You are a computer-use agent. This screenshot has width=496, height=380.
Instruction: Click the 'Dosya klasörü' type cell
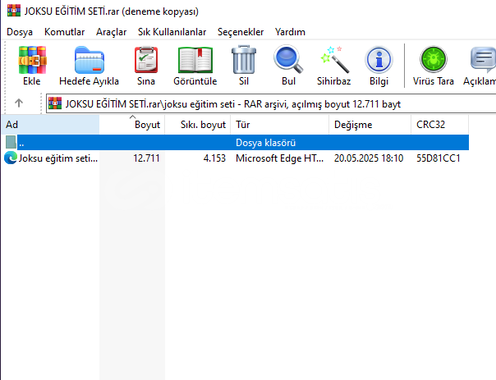(266, 143)
